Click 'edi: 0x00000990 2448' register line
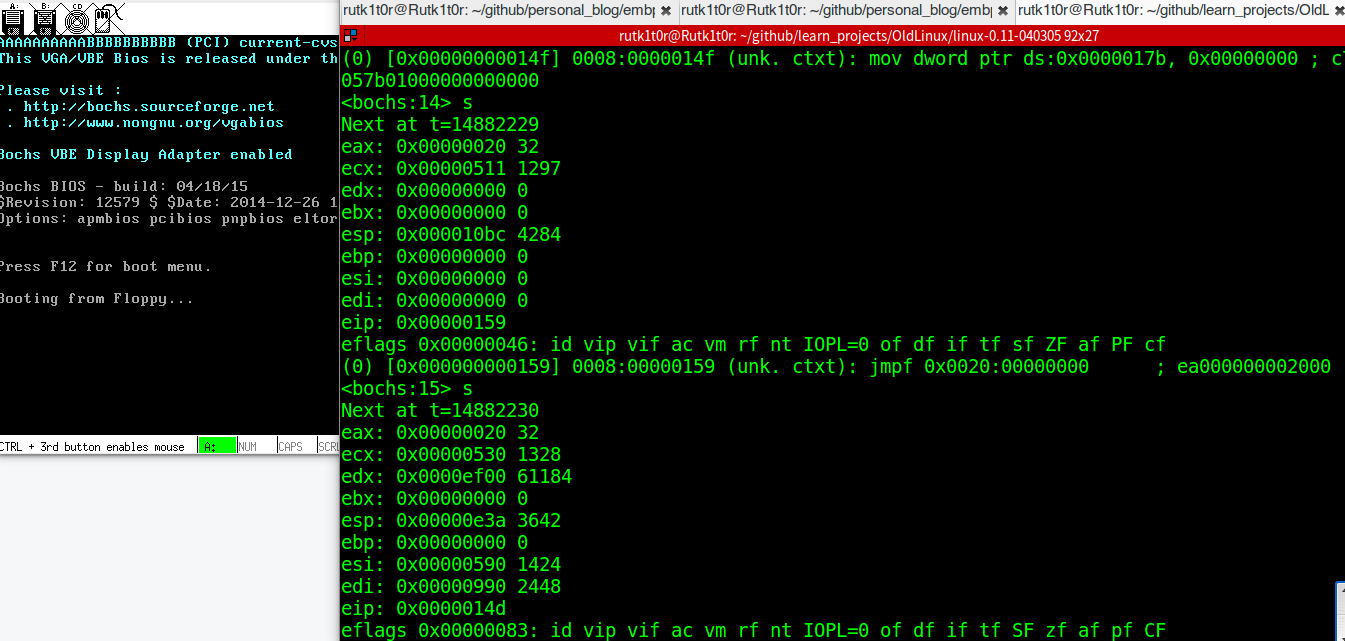 pos(451,586)
